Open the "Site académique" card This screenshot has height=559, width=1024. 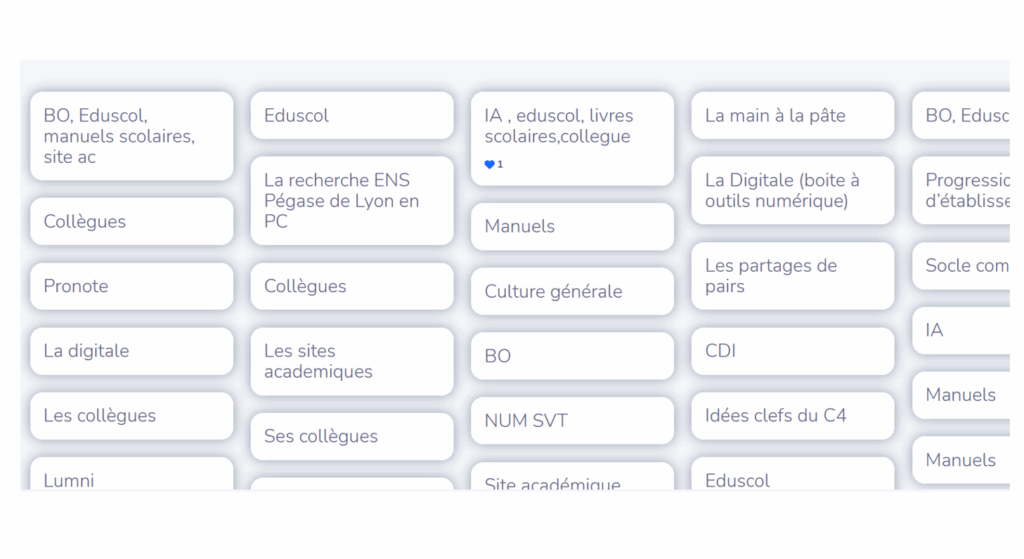[x=572, y=477]
